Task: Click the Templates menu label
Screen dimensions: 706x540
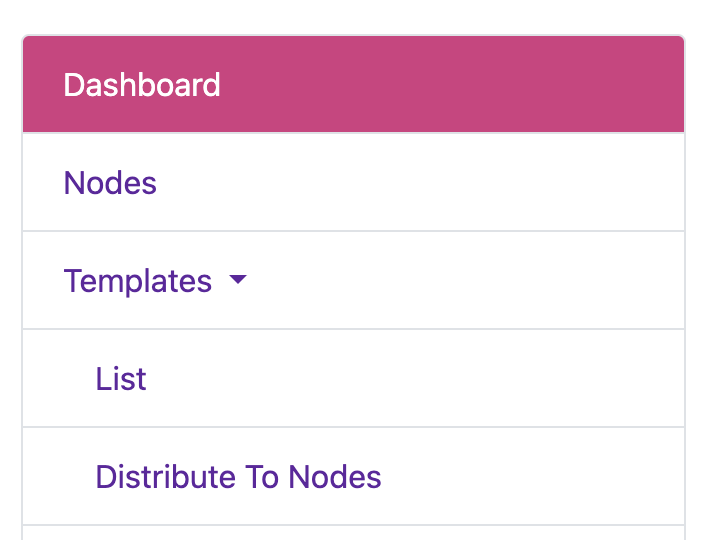Action: [138, 281]
